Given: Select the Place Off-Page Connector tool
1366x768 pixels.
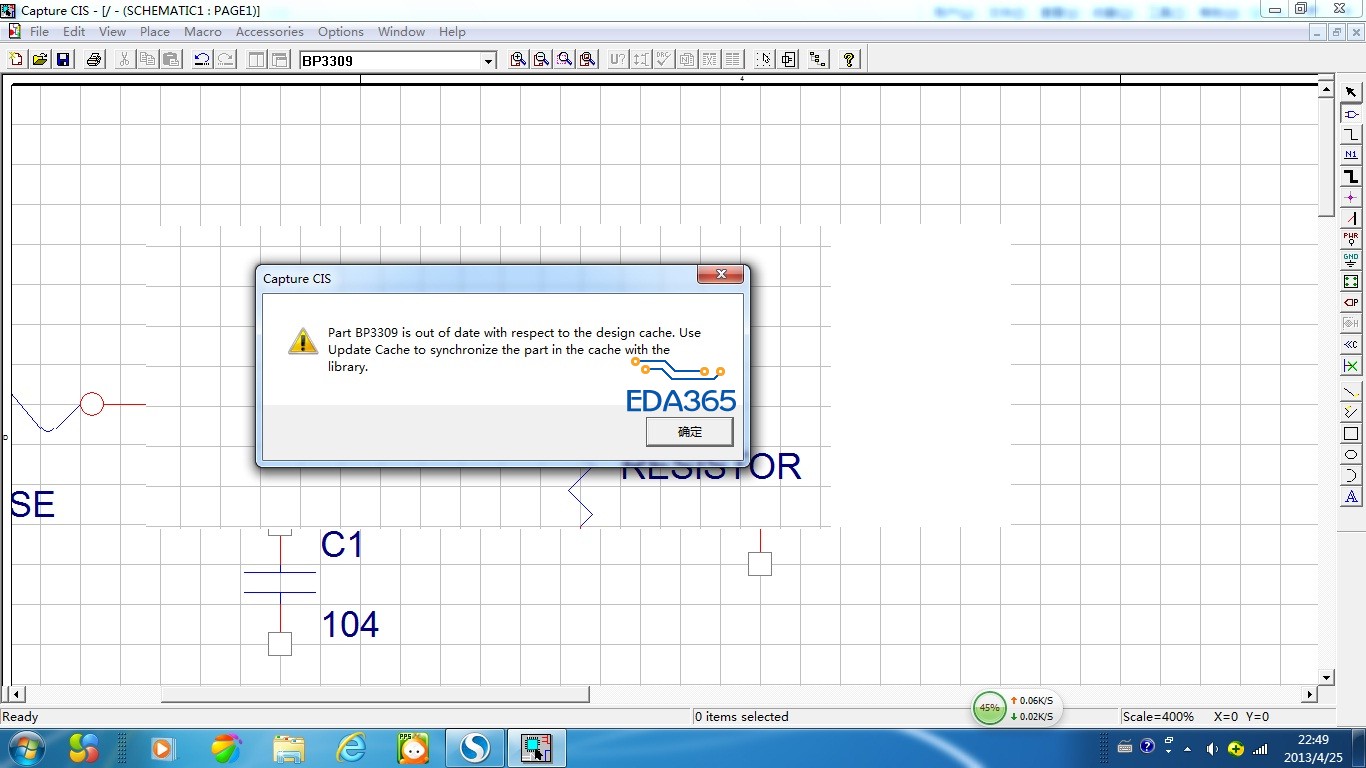Looking at the screenshot, I should (x=1351, y=344).
